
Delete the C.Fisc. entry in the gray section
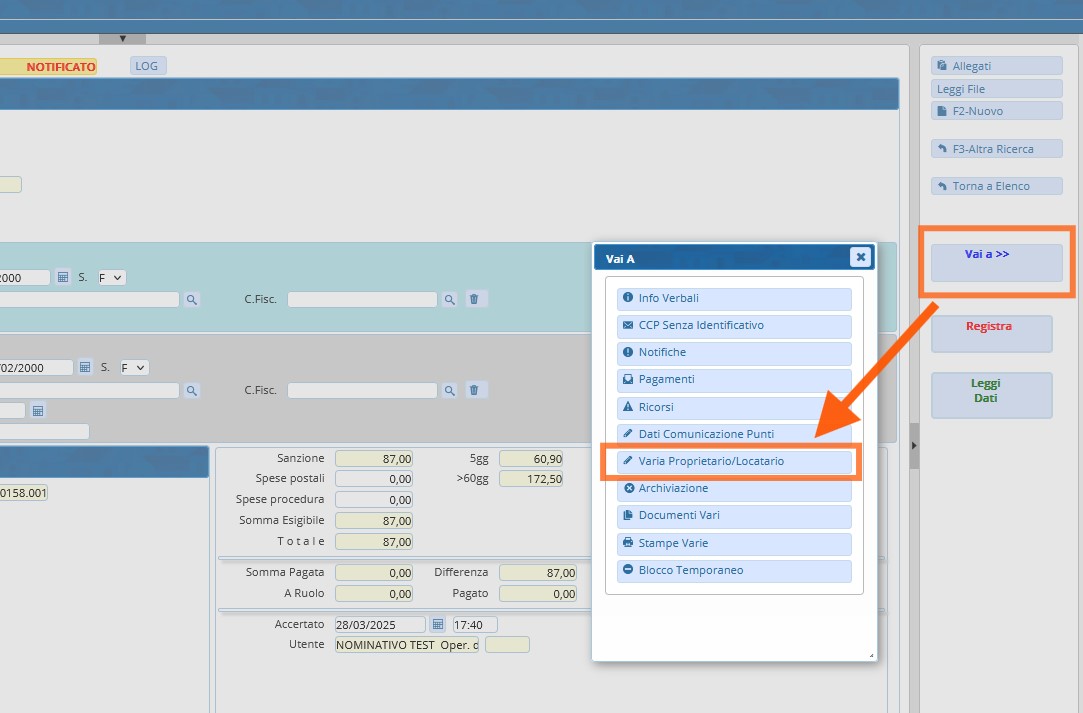(x=474, y=390)
